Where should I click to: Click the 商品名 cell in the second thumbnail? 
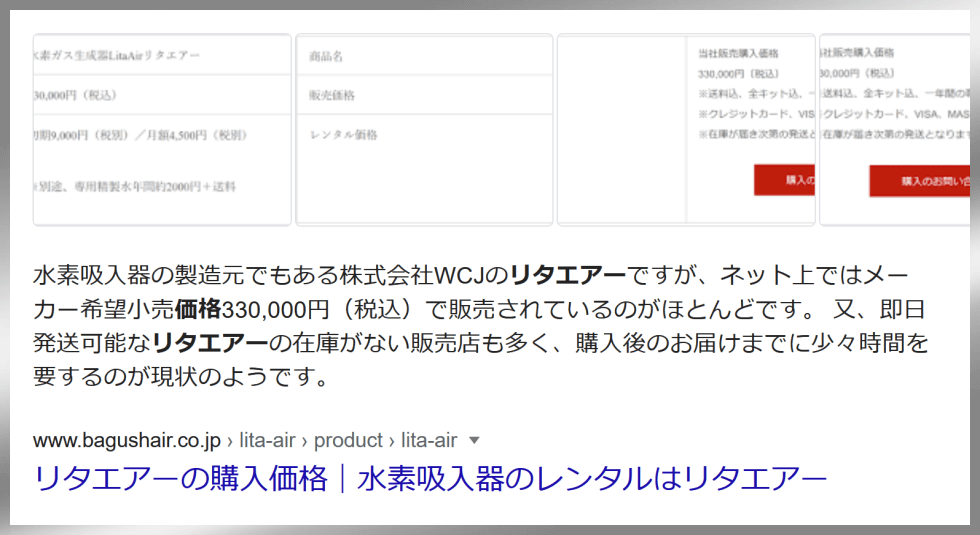click(424, 56)
